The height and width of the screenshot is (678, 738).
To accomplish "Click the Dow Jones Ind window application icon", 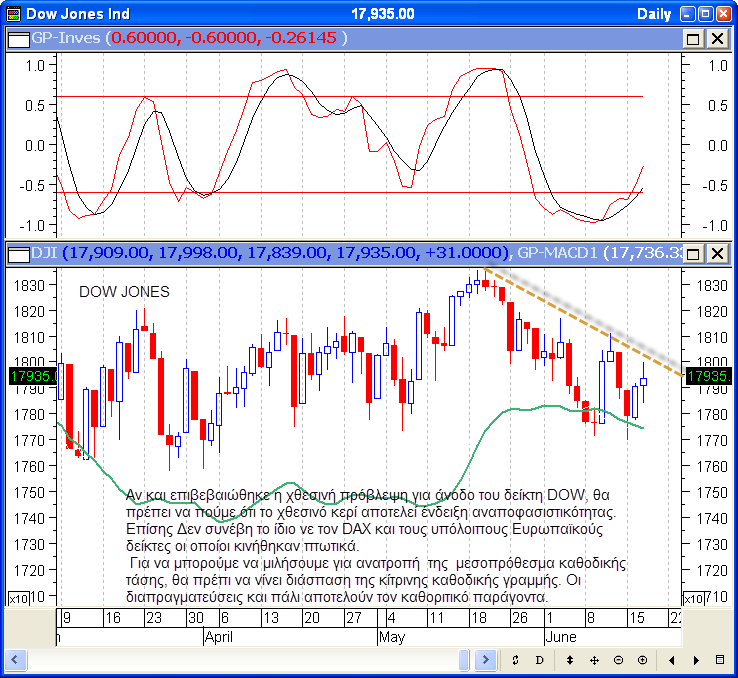I will point(14,14).
